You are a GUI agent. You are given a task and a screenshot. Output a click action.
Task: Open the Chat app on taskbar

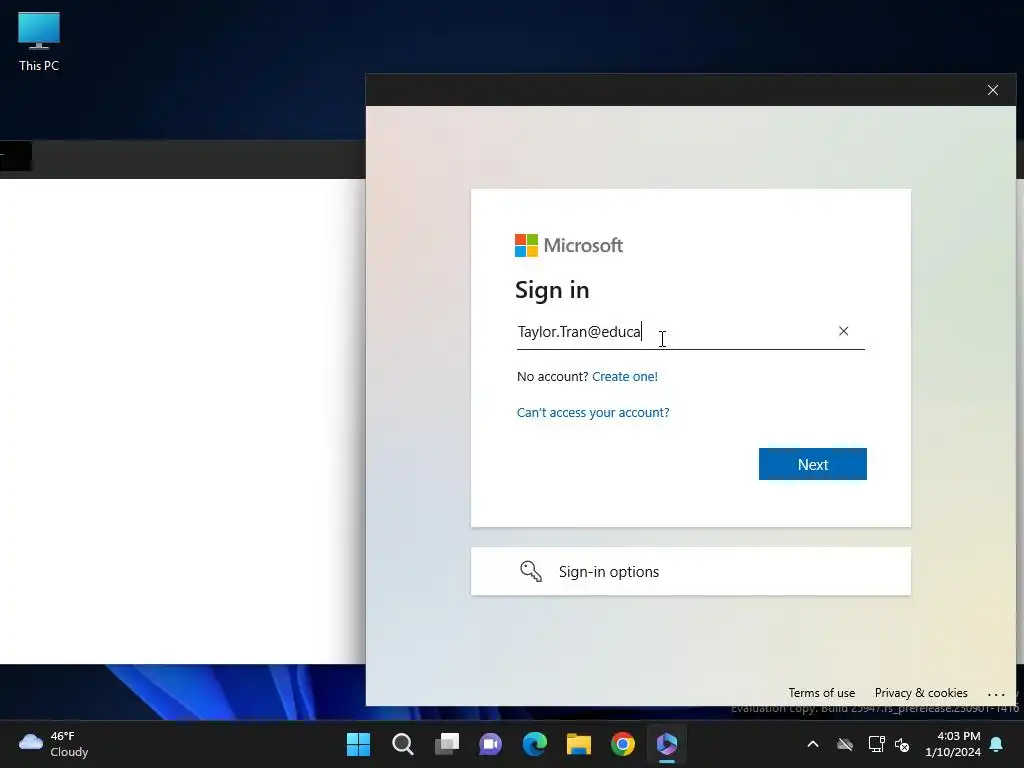point(490,744)
